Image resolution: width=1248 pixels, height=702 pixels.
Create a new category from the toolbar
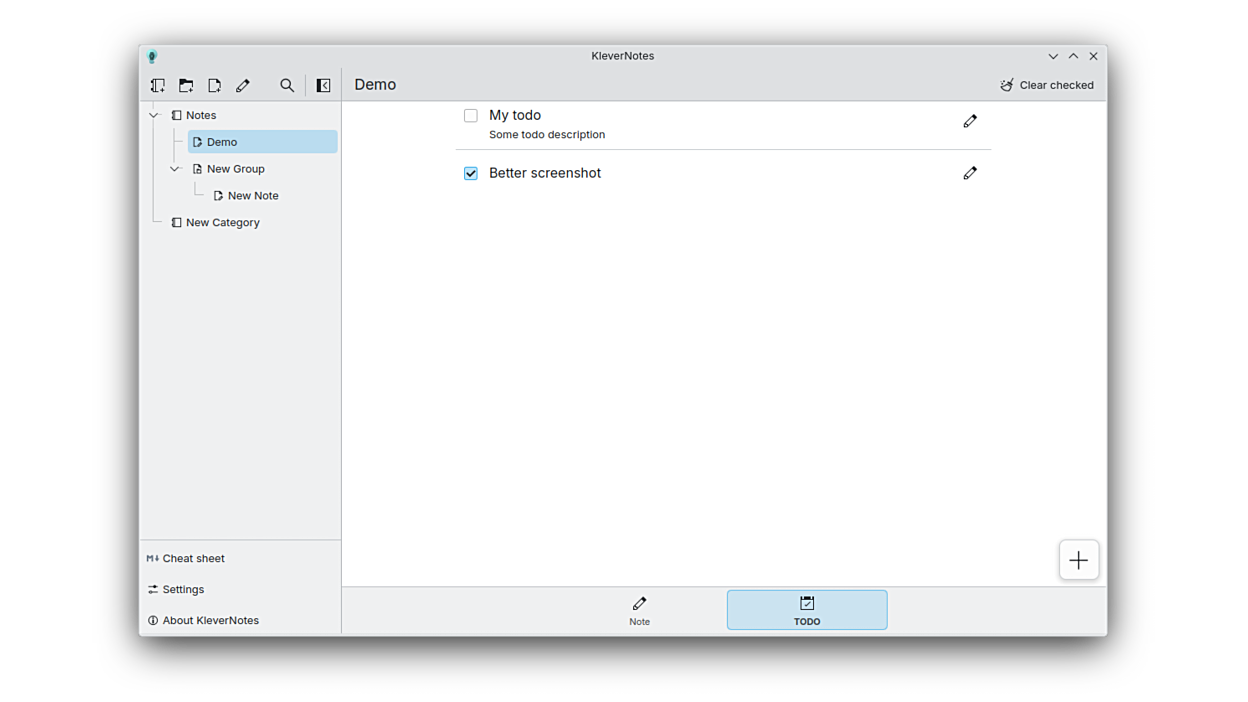click(158, 86)
